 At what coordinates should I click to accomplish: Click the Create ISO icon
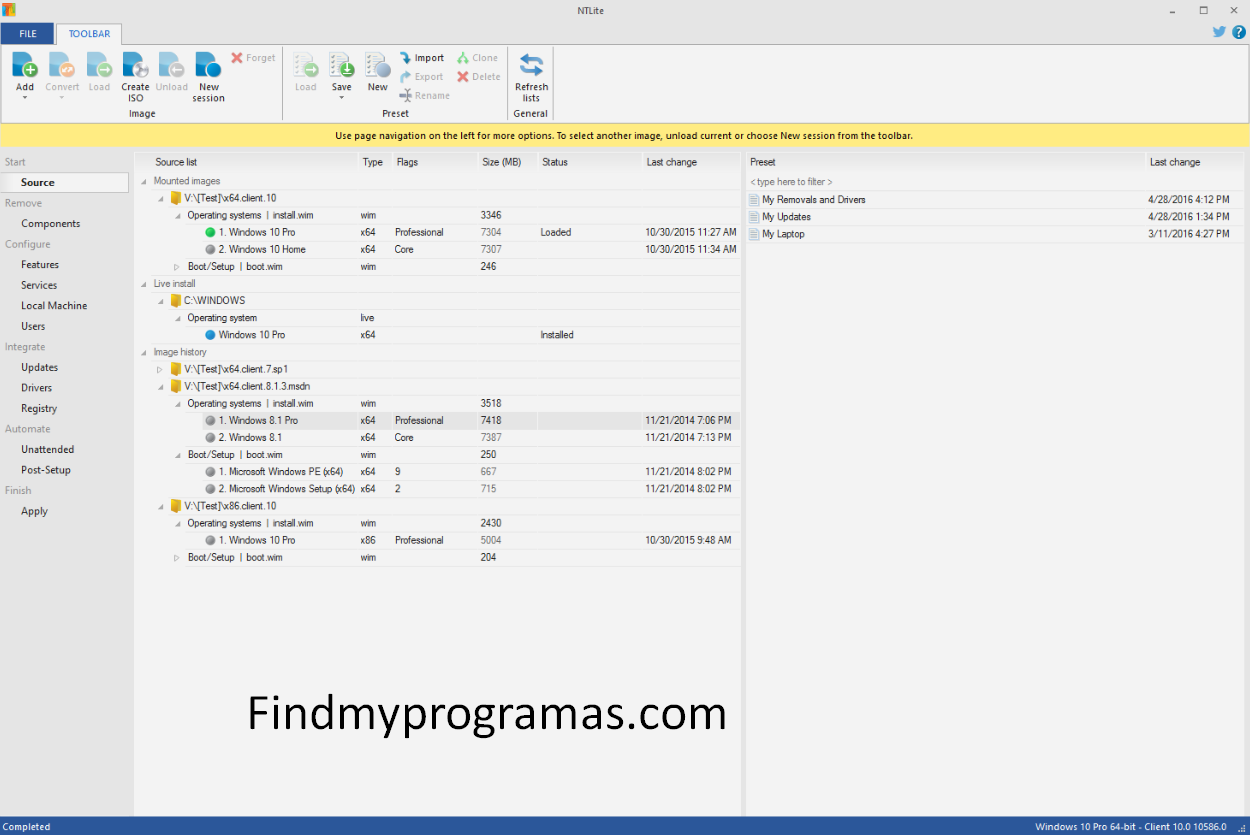[x=135, y=66]
